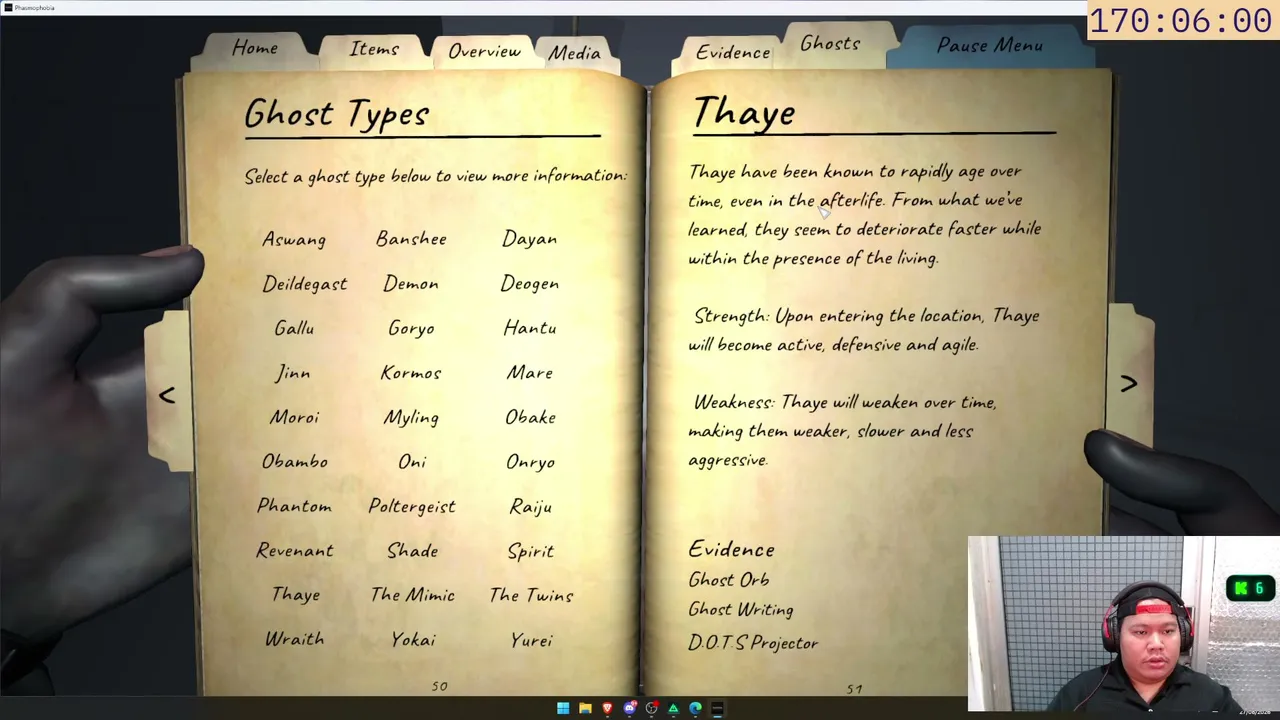Open the Dayan ghost entry
1280x720 pixels.
pos(530,240)
